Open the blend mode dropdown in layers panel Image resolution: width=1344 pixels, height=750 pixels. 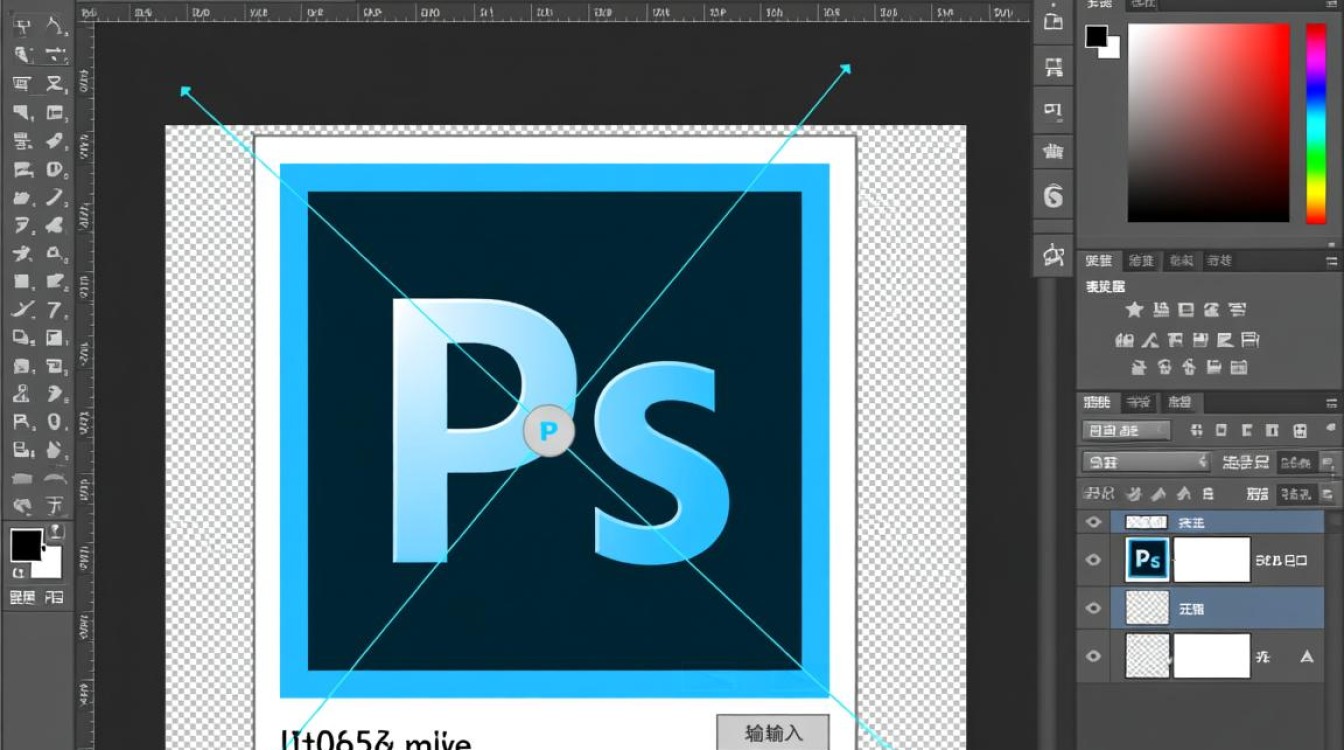[1146, 462]
